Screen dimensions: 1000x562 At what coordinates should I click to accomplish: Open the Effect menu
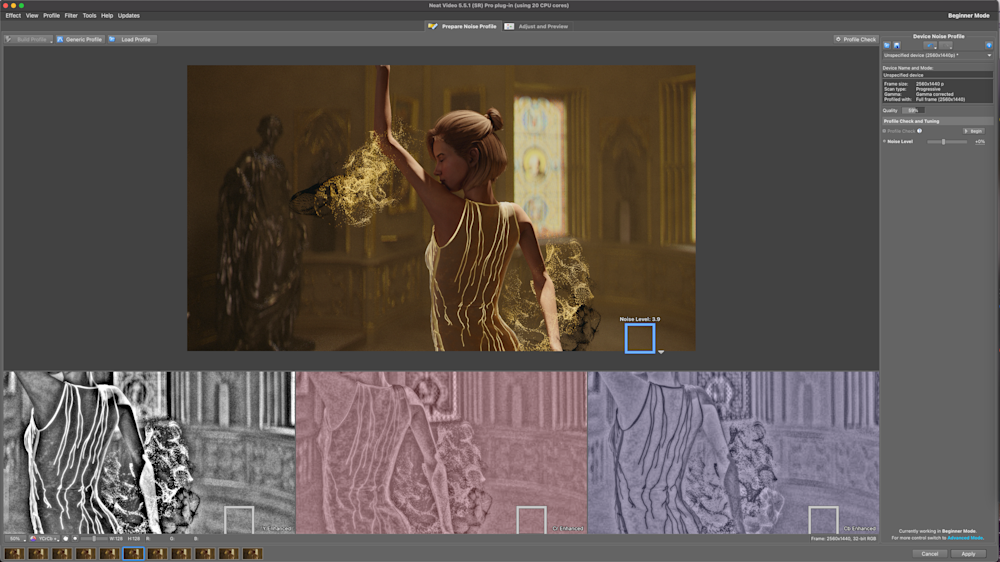point(13,15)
